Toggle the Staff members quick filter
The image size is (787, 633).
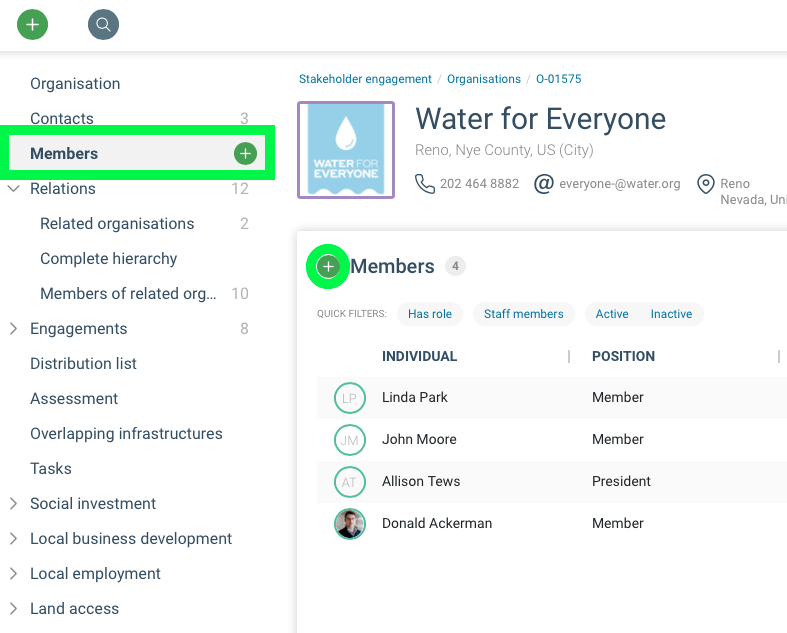[523, 314]
